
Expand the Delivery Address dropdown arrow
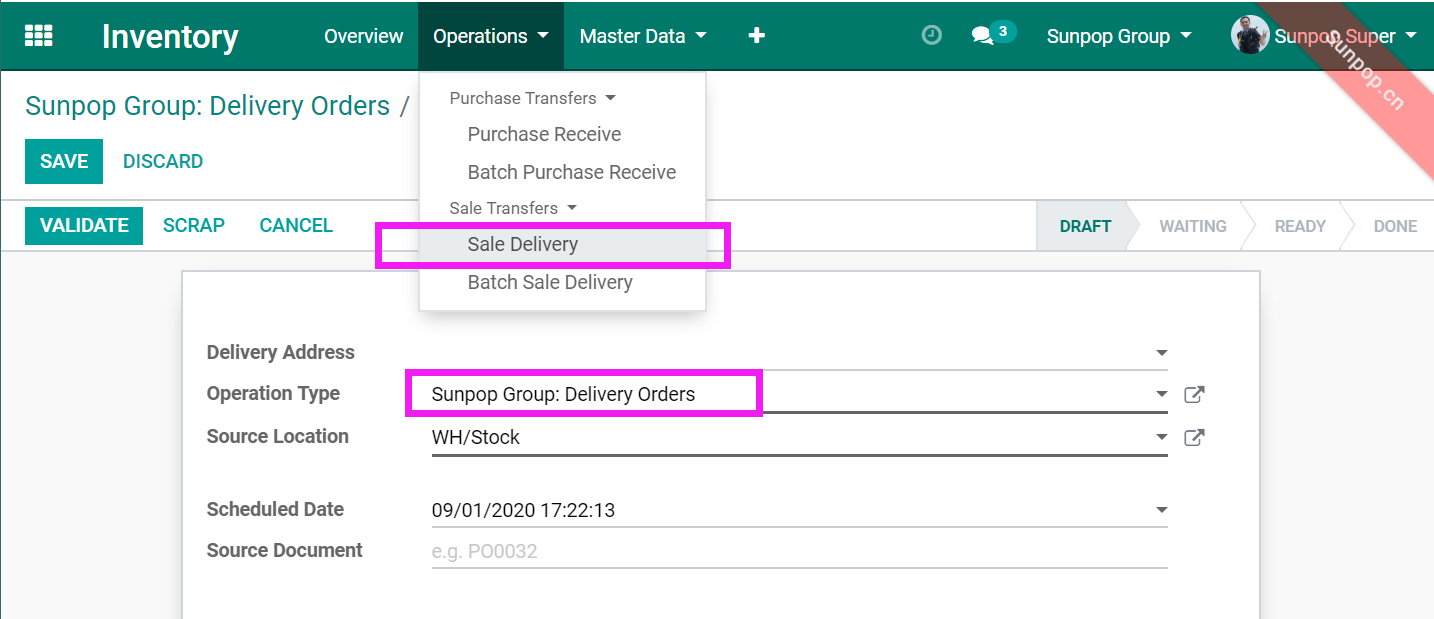1161,353
